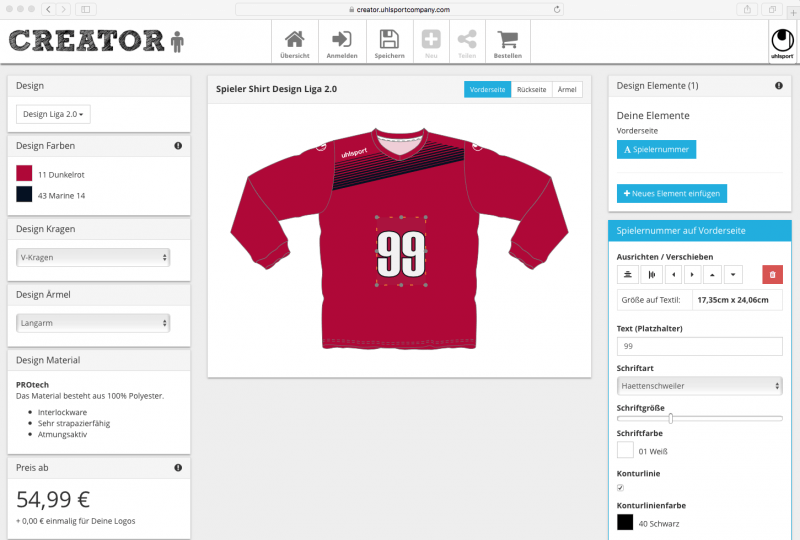Open the Übersicht home icon
This screenshot has height=540, width=800.
point(295,42)
